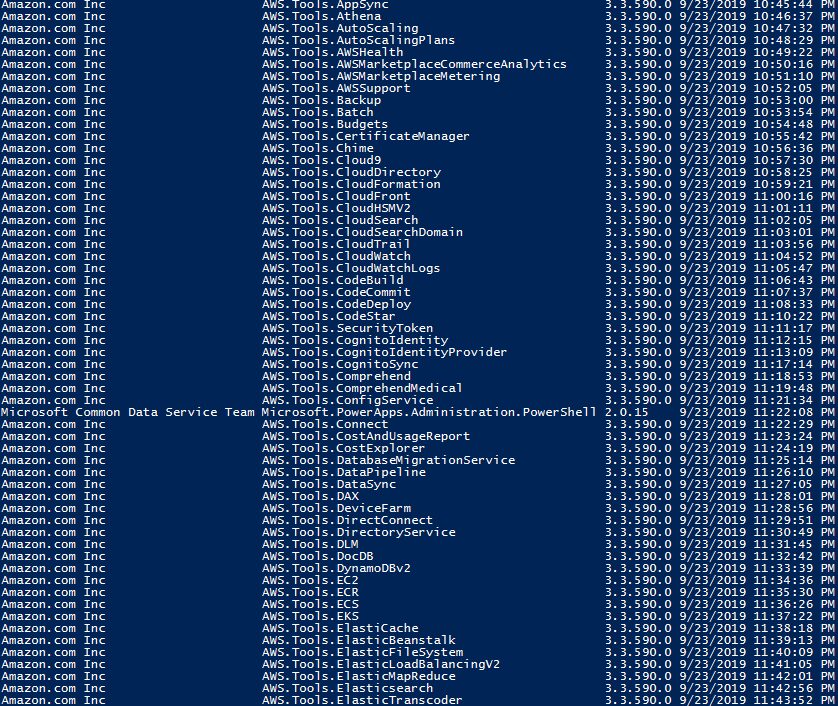This screenshot has width=838, height=706.
Task: Select the AWS.Tools.SecurityToken module name
Action: (x=347, y=328)
